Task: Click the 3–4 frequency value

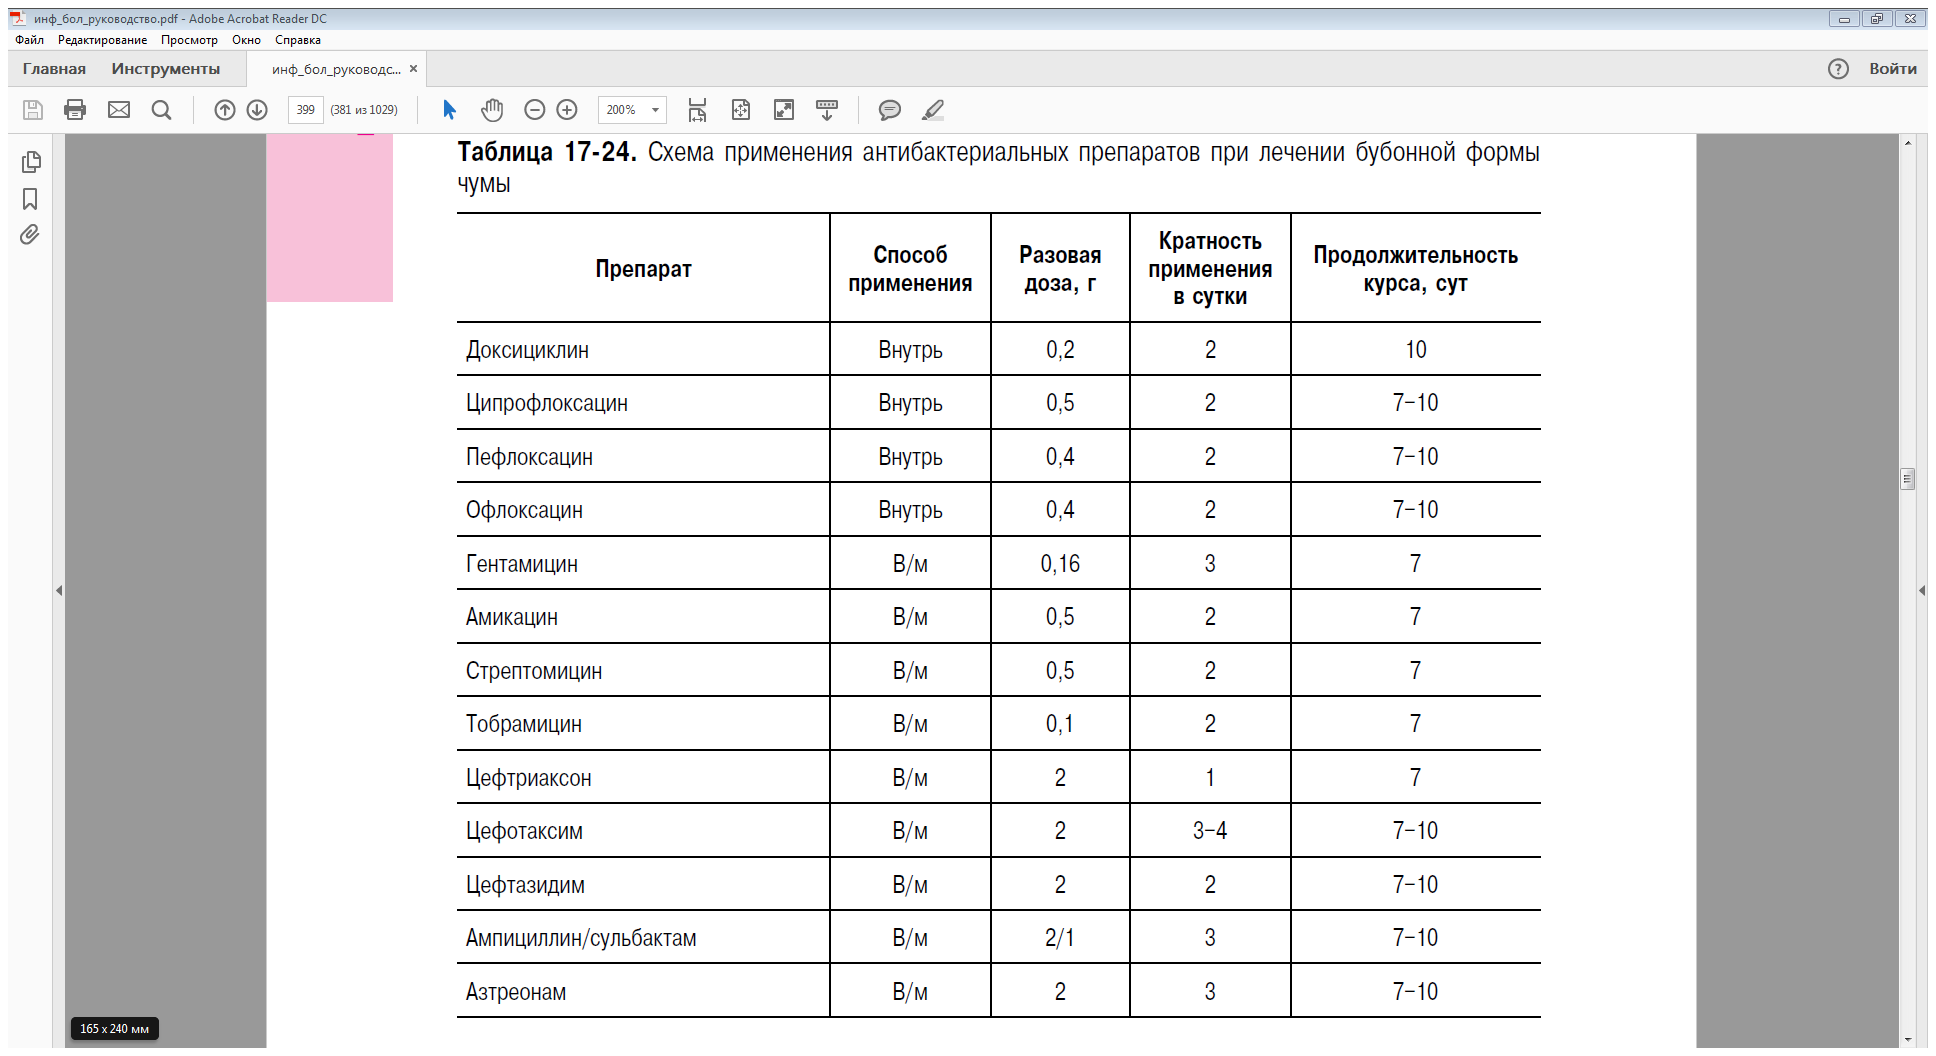Action: pos(1210,831)
